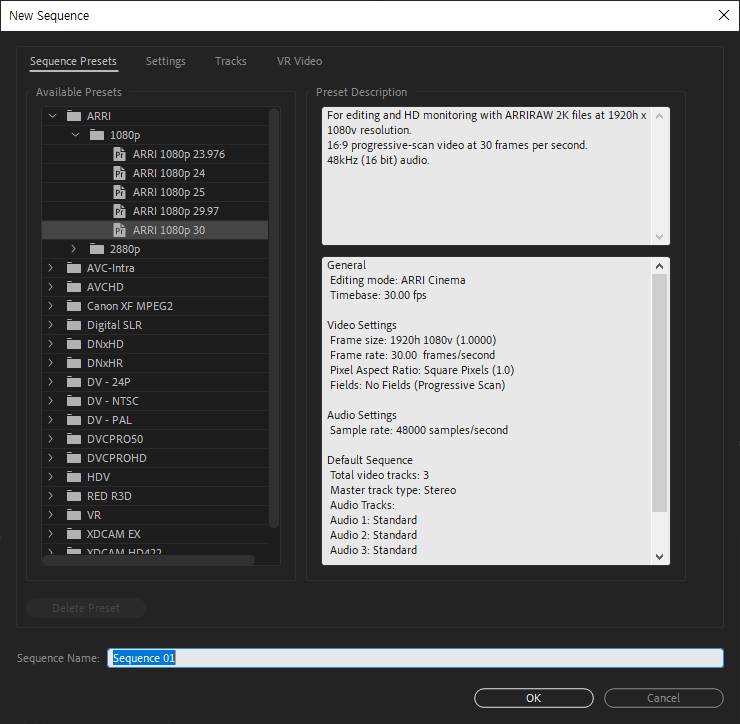Expand the RED R3D preset folder
The width and height of the screenshot is (740, 724).
(50, 495)
